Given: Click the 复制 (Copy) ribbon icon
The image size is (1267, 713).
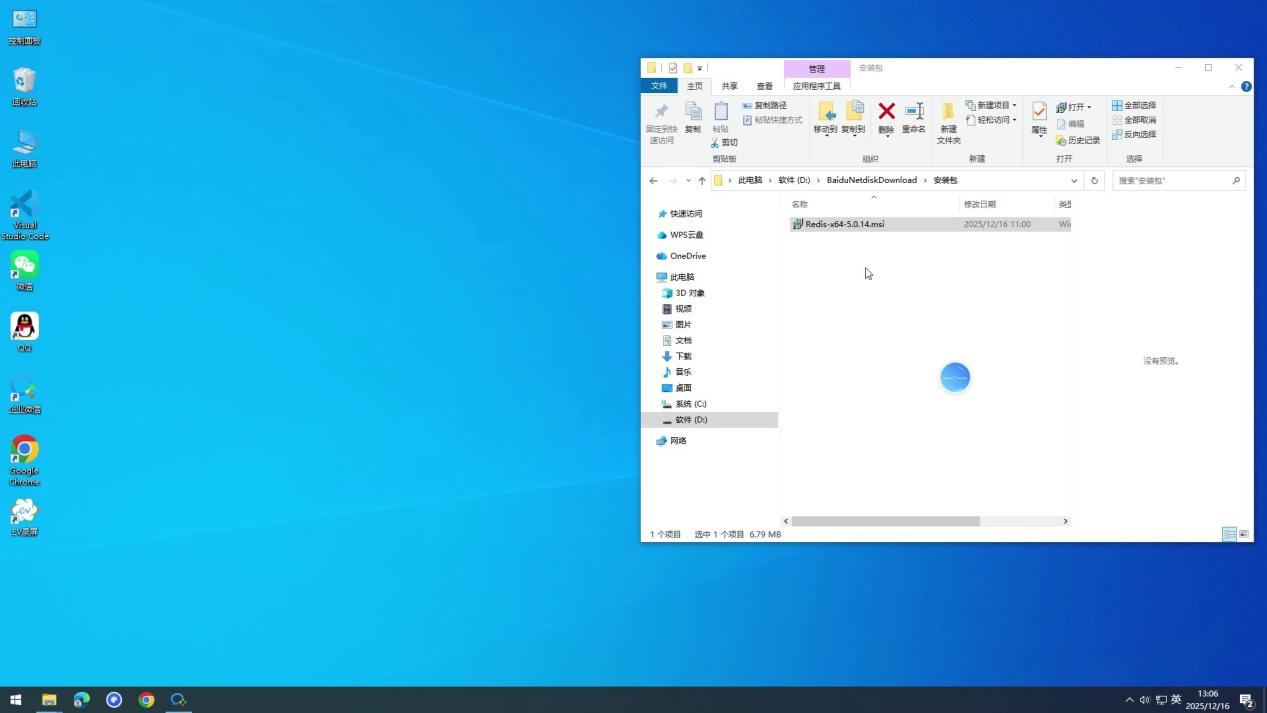Looking at the screenshot, I should click(692, 111).
